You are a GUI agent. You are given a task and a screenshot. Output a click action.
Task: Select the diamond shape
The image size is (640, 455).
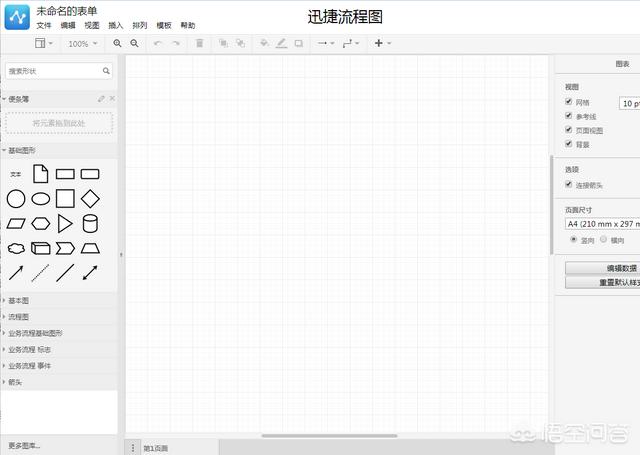pos(90,199)
